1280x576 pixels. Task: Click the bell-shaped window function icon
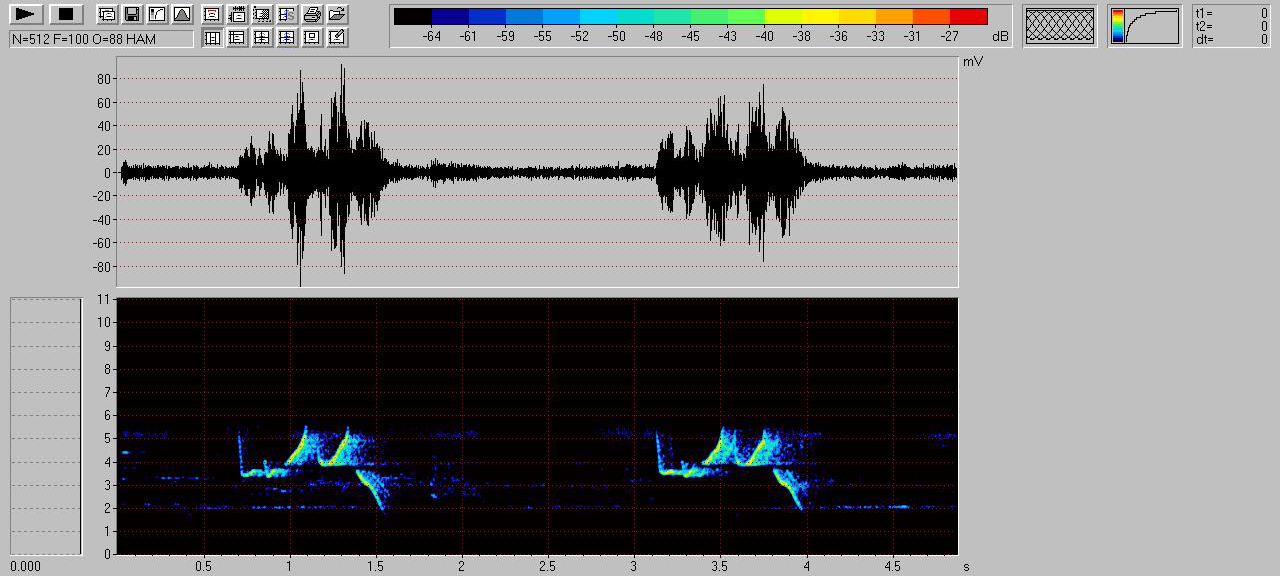click(181, 14)
